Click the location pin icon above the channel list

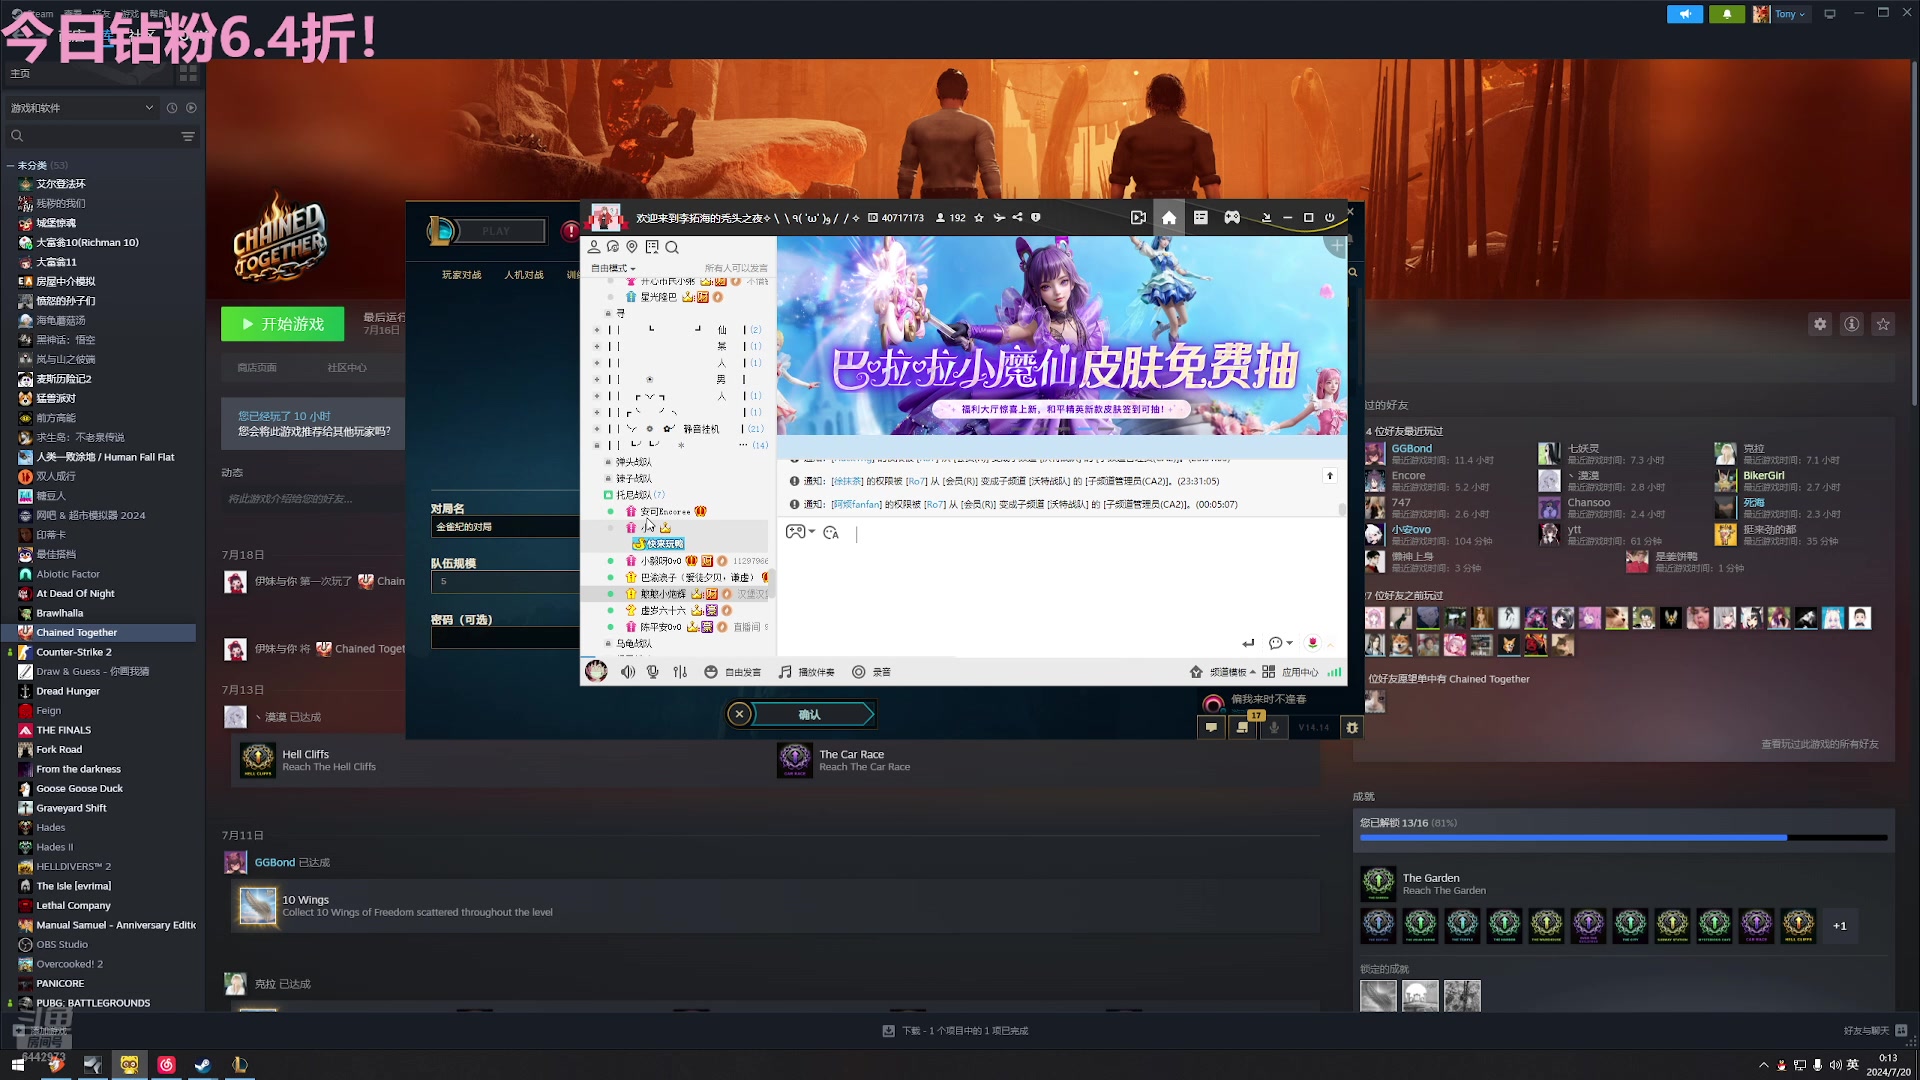pyautogui.click(x=632, y=247)
